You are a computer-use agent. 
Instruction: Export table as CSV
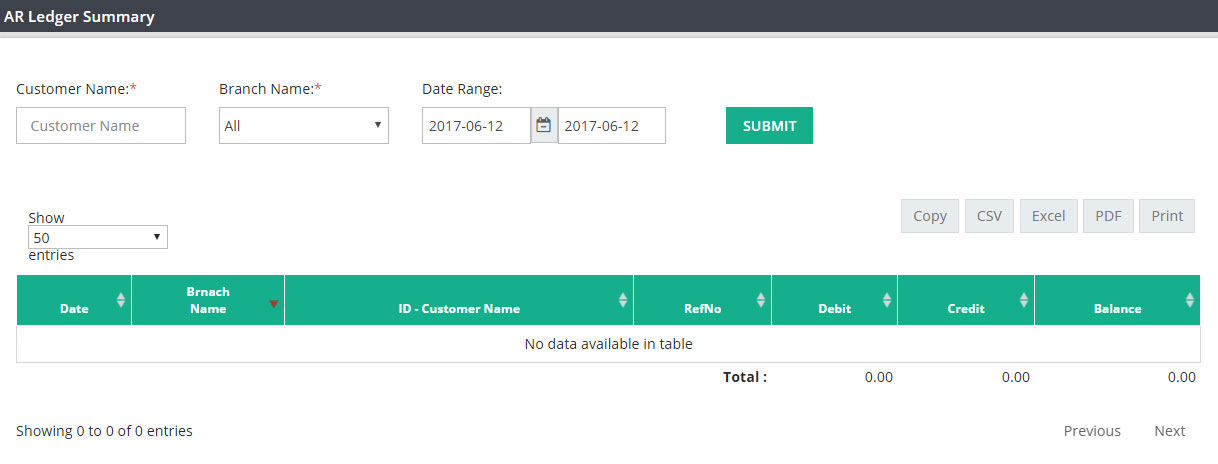tap(989, 216)
